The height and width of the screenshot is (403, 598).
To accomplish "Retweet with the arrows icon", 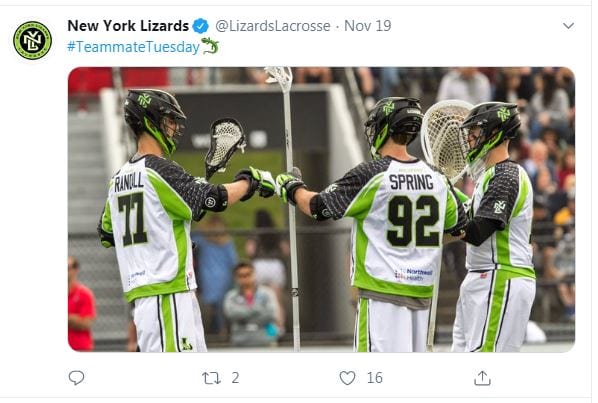I will [x=211, y=378].
